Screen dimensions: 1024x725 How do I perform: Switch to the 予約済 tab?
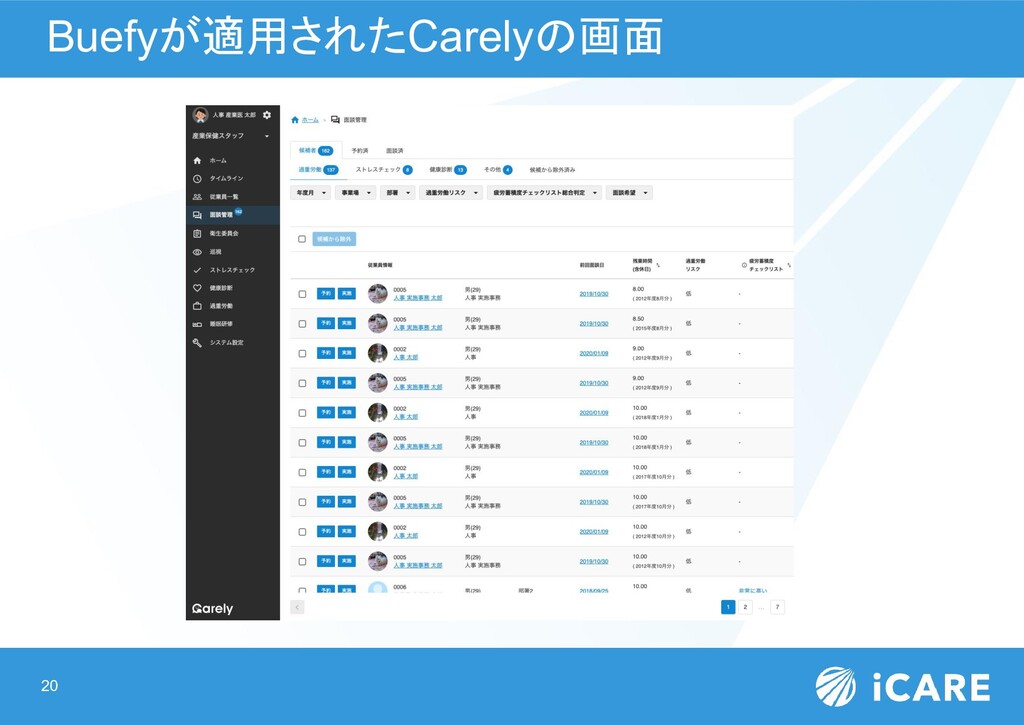(360, 151)
